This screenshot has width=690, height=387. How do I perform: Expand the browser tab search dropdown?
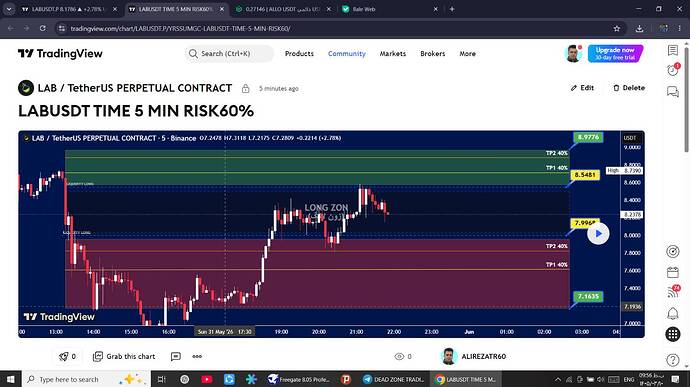8,9
